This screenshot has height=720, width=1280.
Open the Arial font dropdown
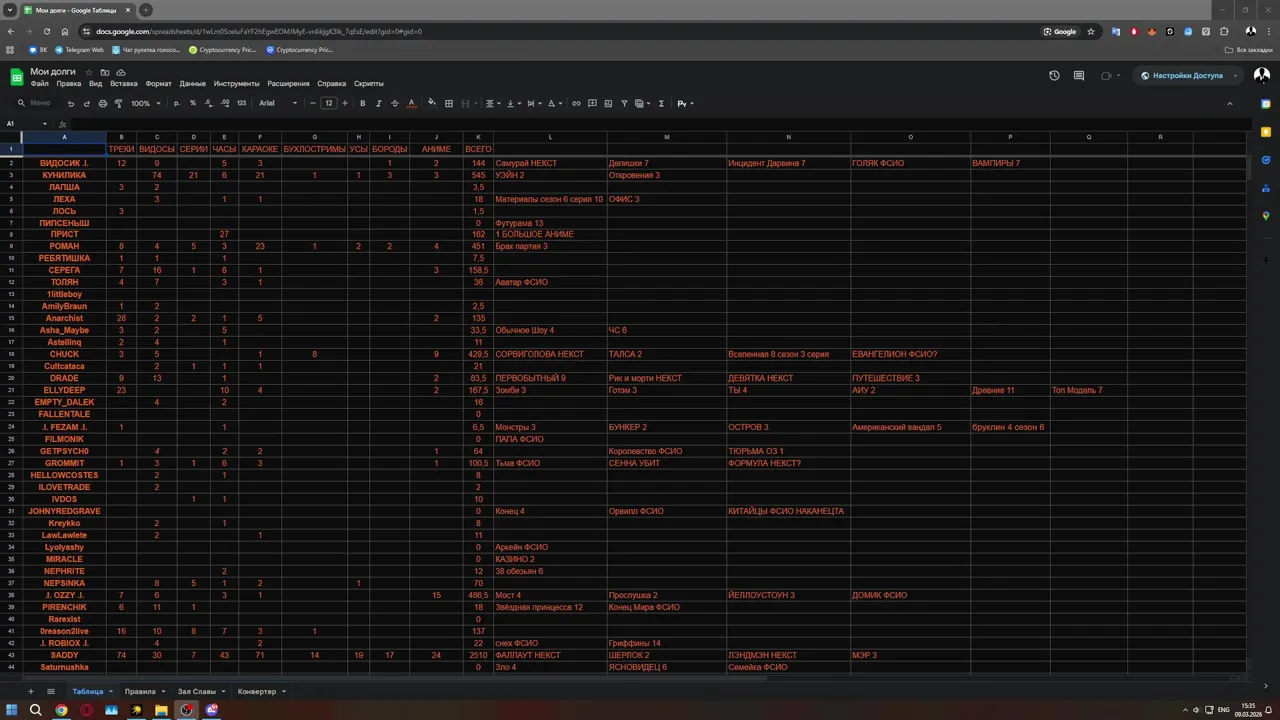pos(278,103)
